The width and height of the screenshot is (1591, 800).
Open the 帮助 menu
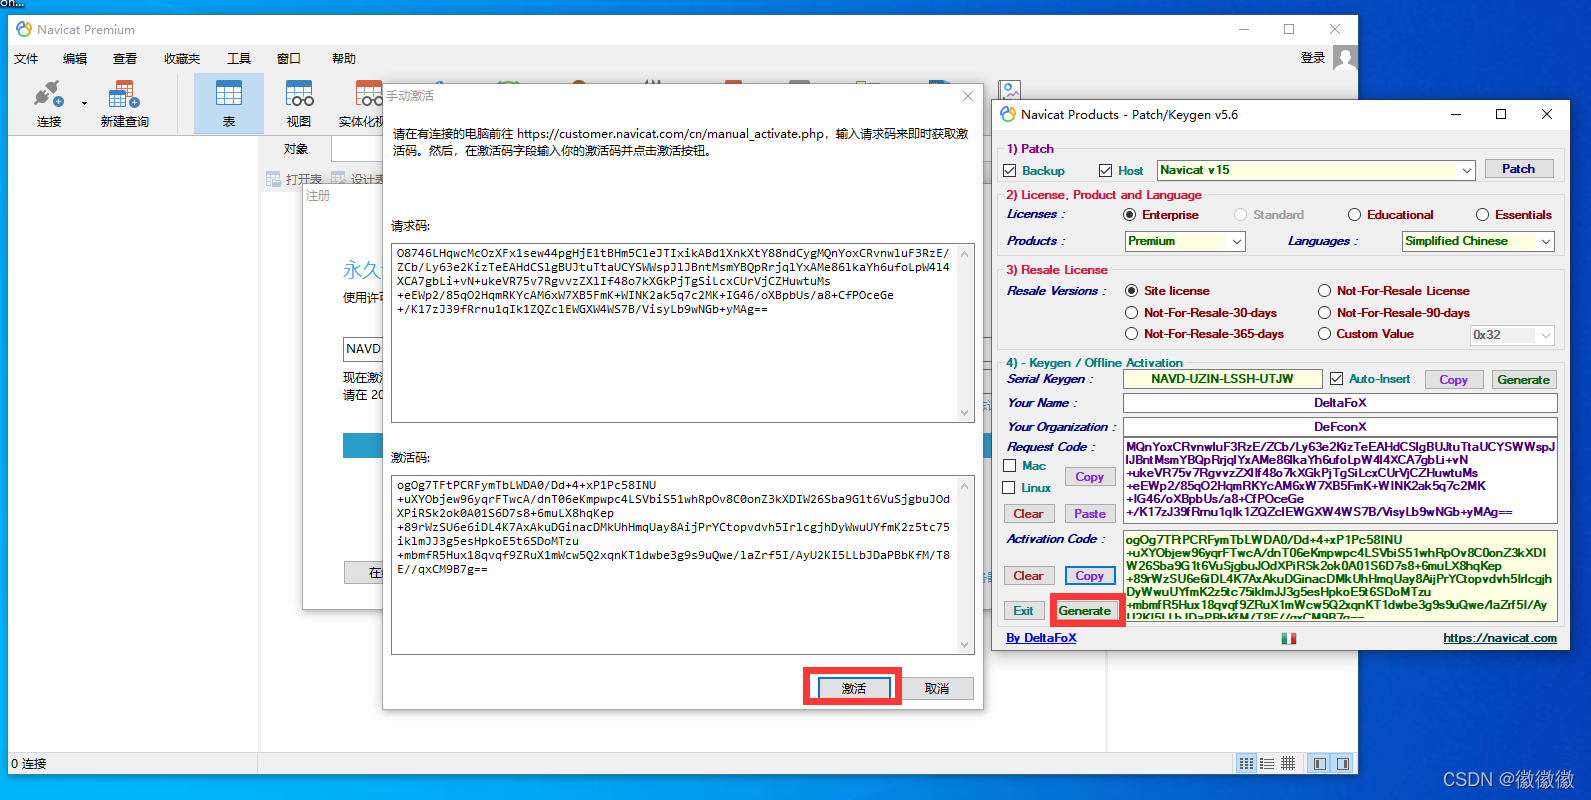(344, 59)
